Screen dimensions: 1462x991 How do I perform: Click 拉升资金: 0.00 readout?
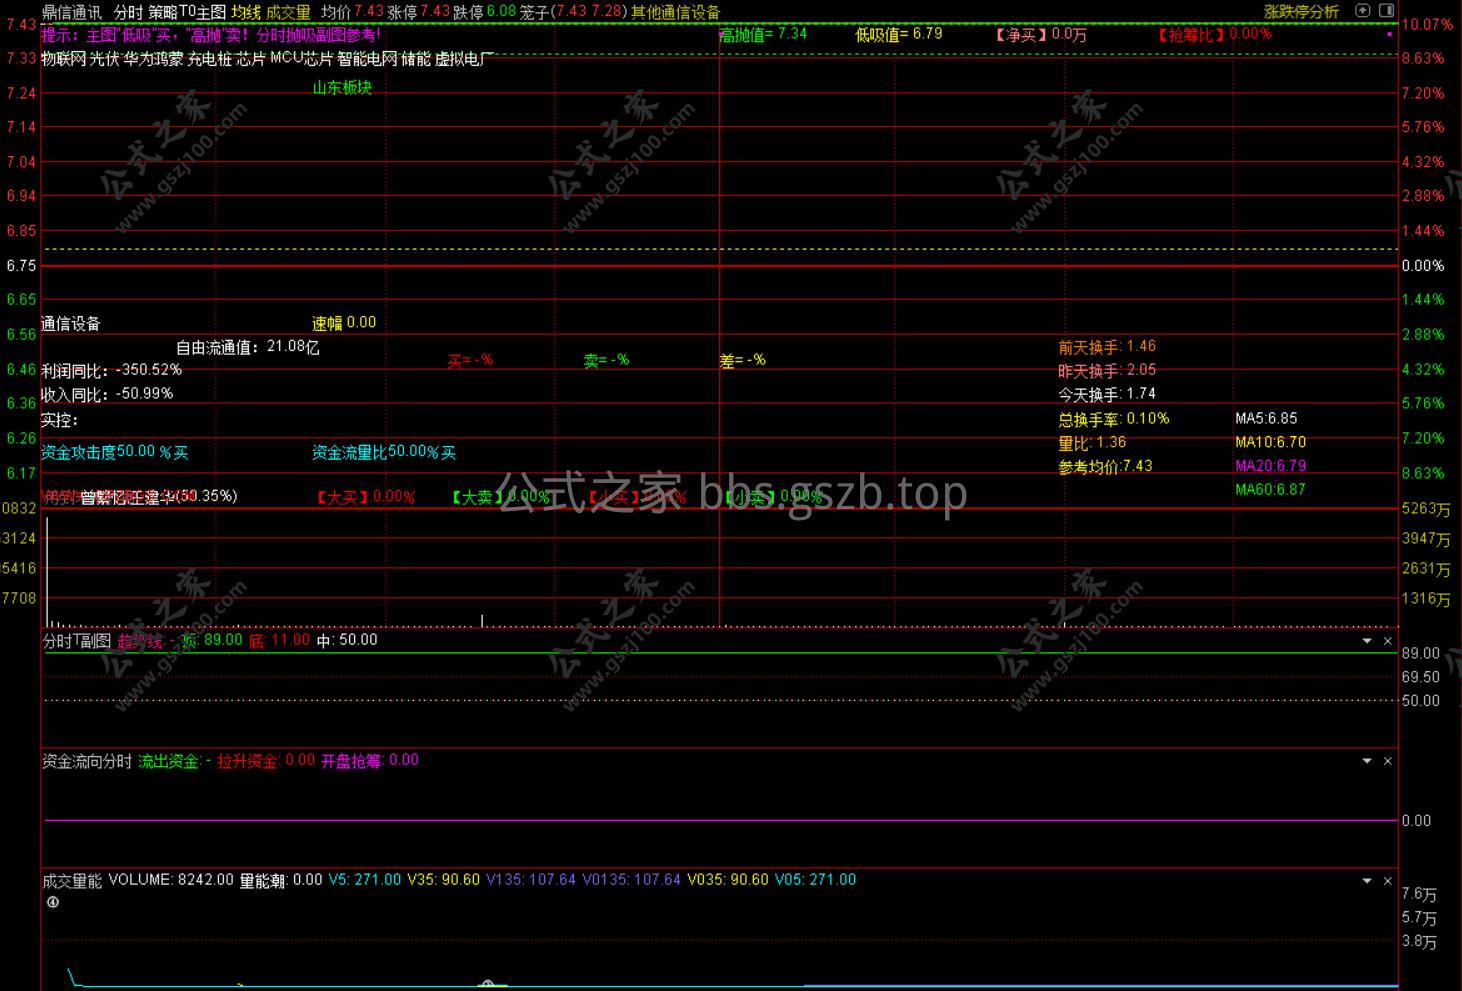click(266, 761)
